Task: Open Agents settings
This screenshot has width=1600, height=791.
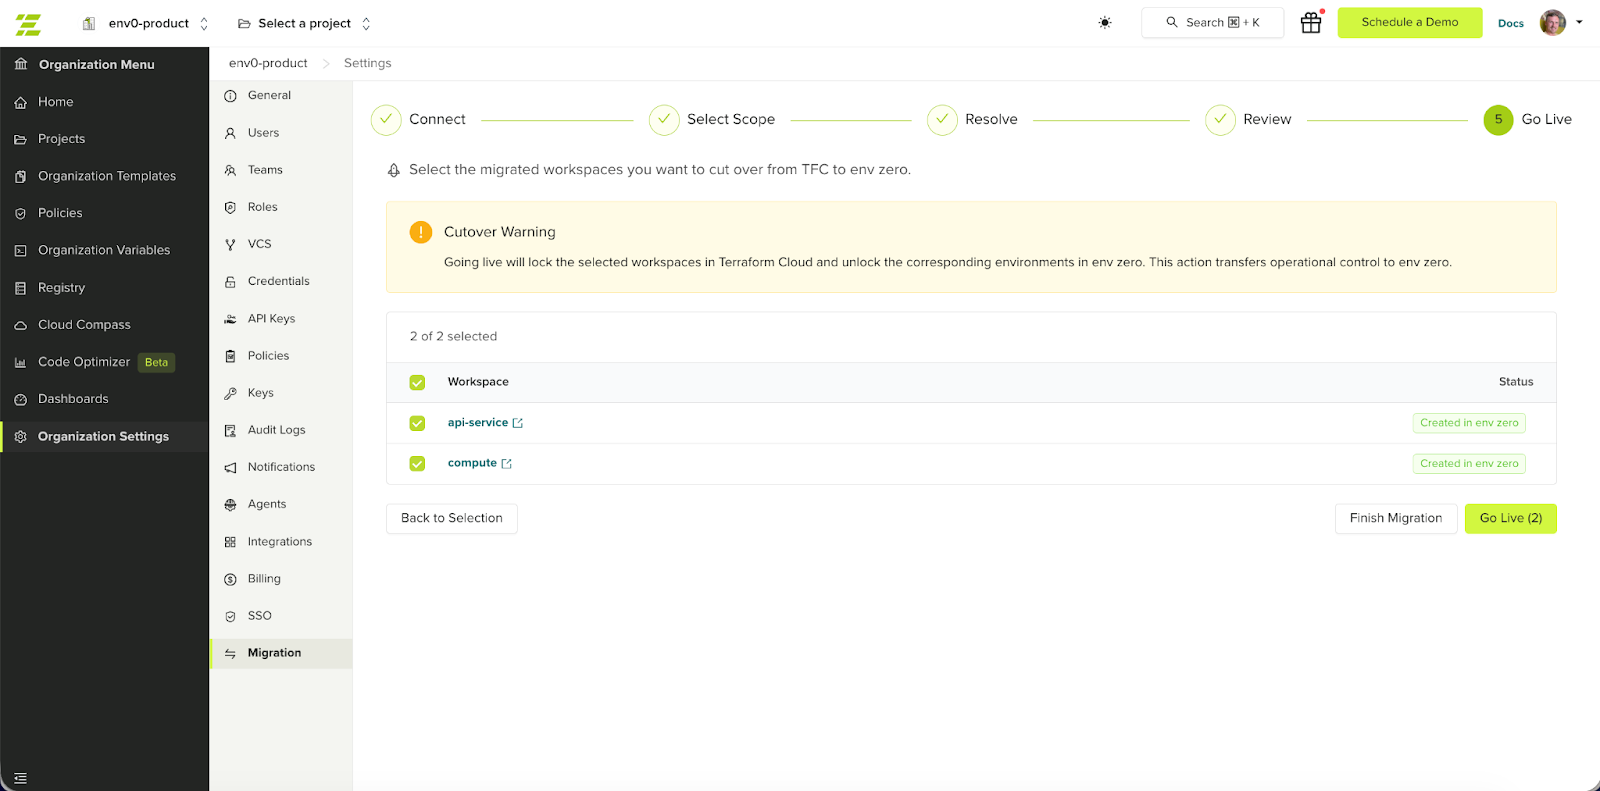Action: pos(281,504)
